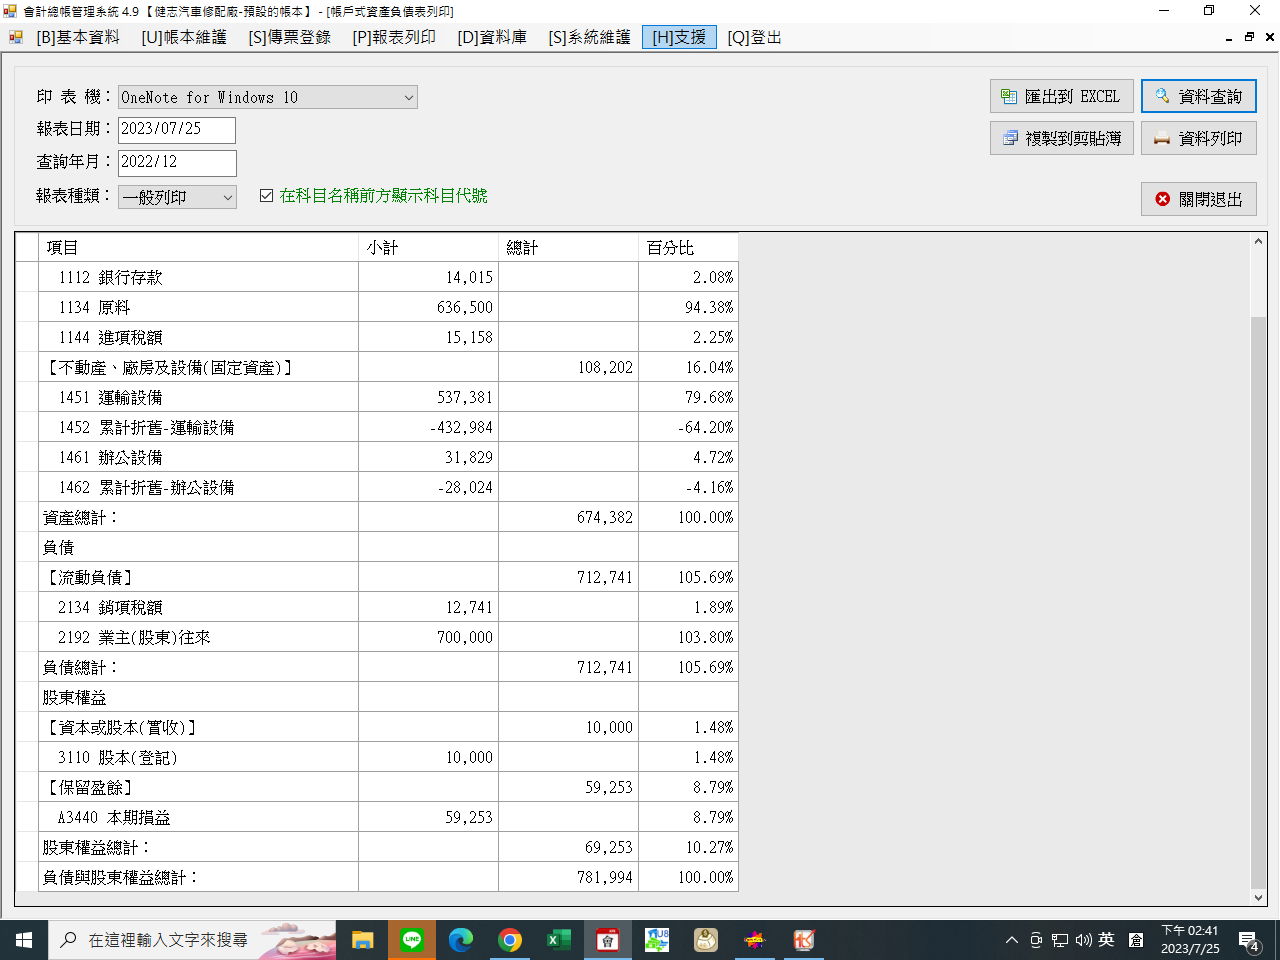Image resolution: width=1280 pixels, height=960 pixels.
Task: Select the 1461 辦公設備 row
Action: (x=378, y=457)
